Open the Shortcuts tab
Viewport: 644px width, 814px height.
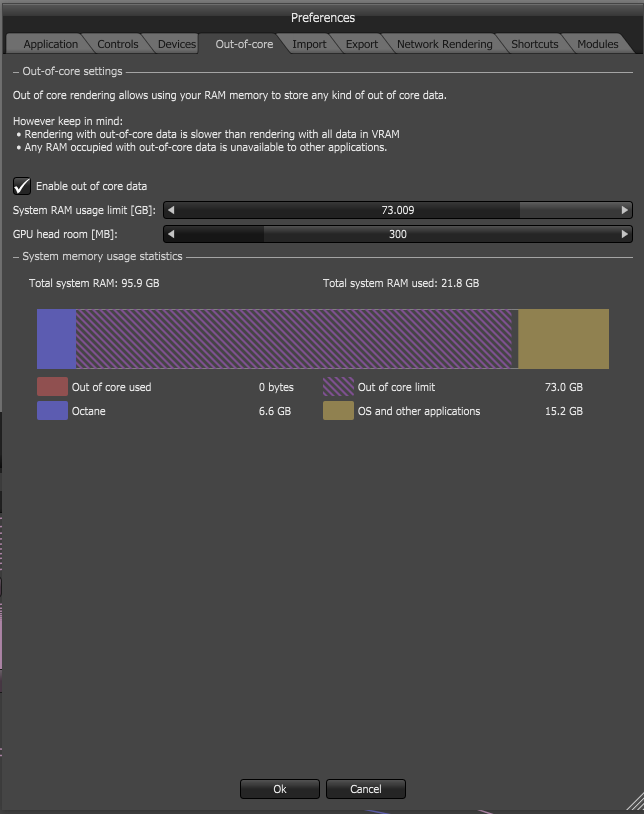coord(535,44)
